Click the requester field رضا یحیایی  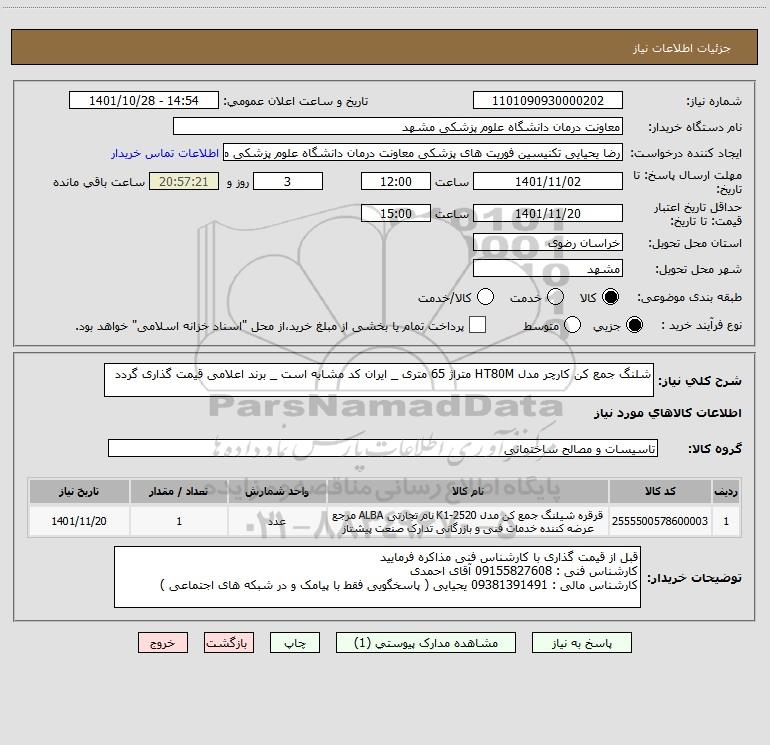(423, 153)
